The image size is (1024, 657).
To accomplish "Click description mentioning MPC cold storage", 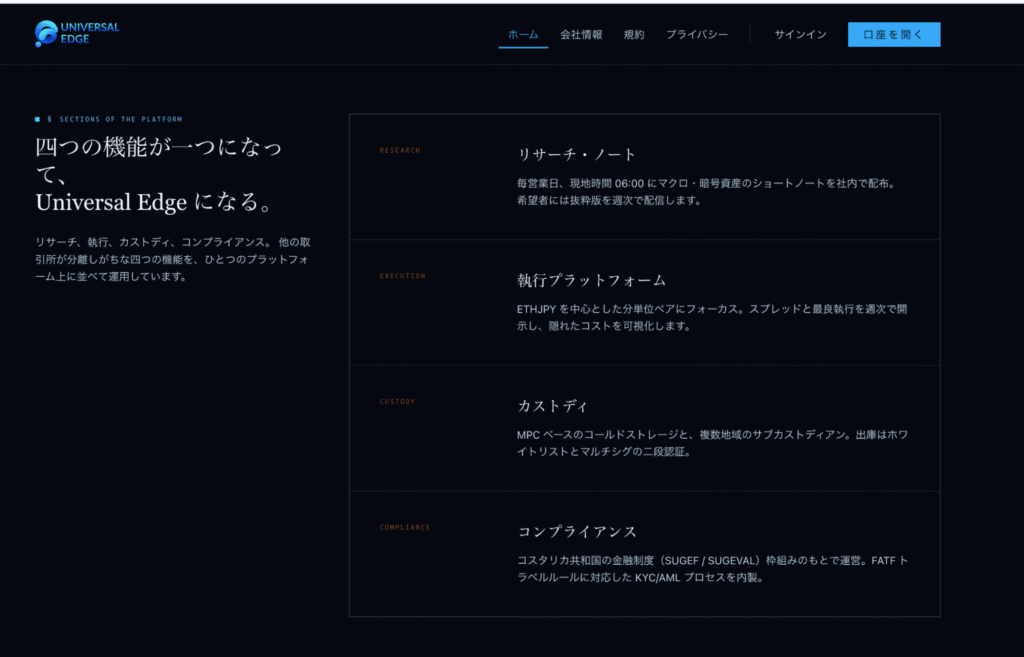I will tap(712, 443).
